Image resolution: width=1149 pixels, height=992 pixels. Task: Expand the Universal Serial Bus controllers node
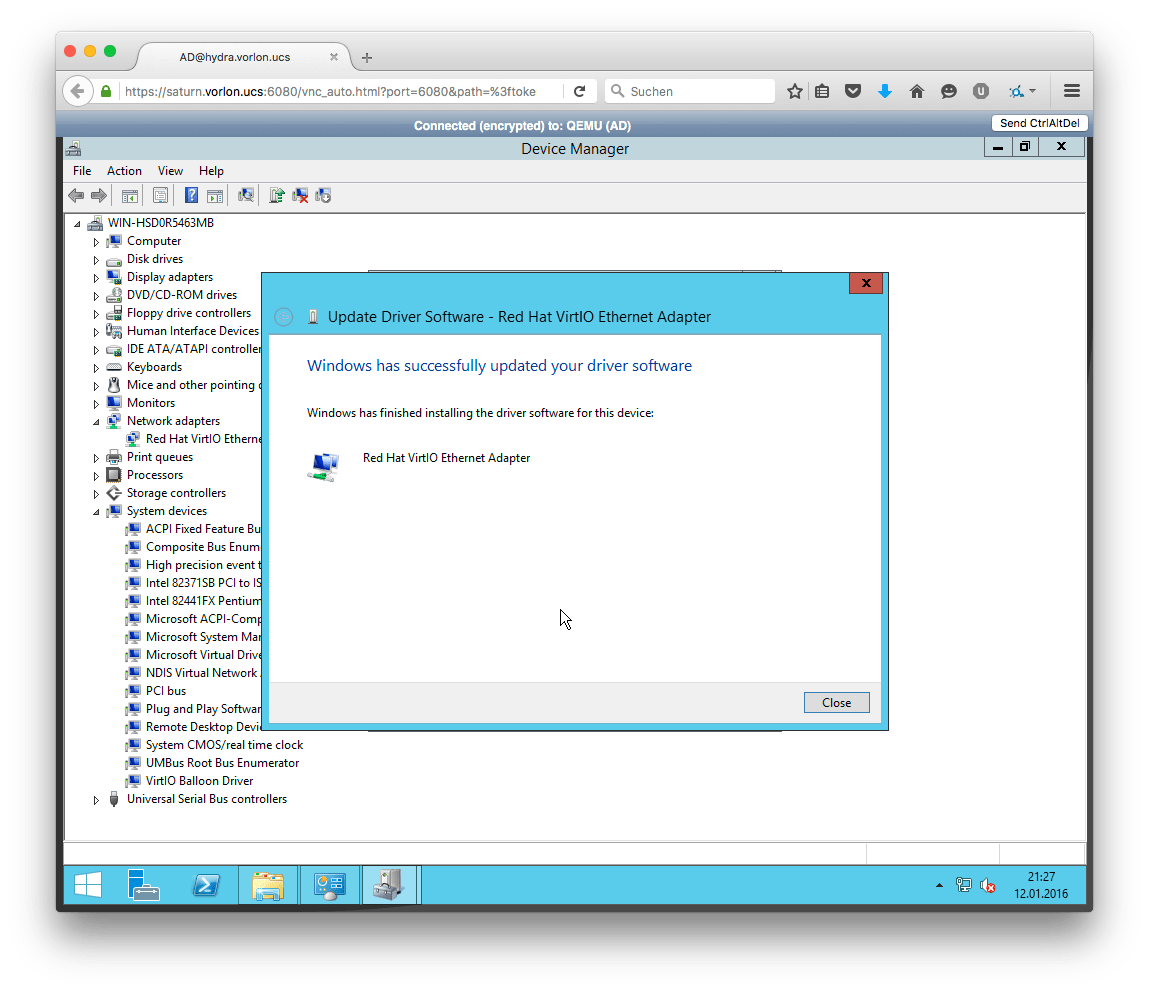click(97, 800)
